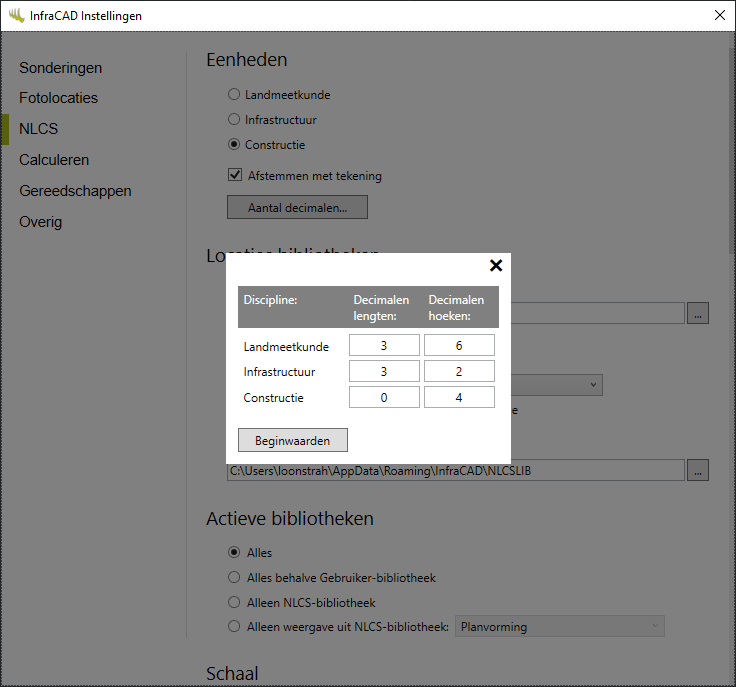The image size is (736, 687).
Task: Select Alles behalve Gebruiker-bibliotheek option
Action: 234,578
